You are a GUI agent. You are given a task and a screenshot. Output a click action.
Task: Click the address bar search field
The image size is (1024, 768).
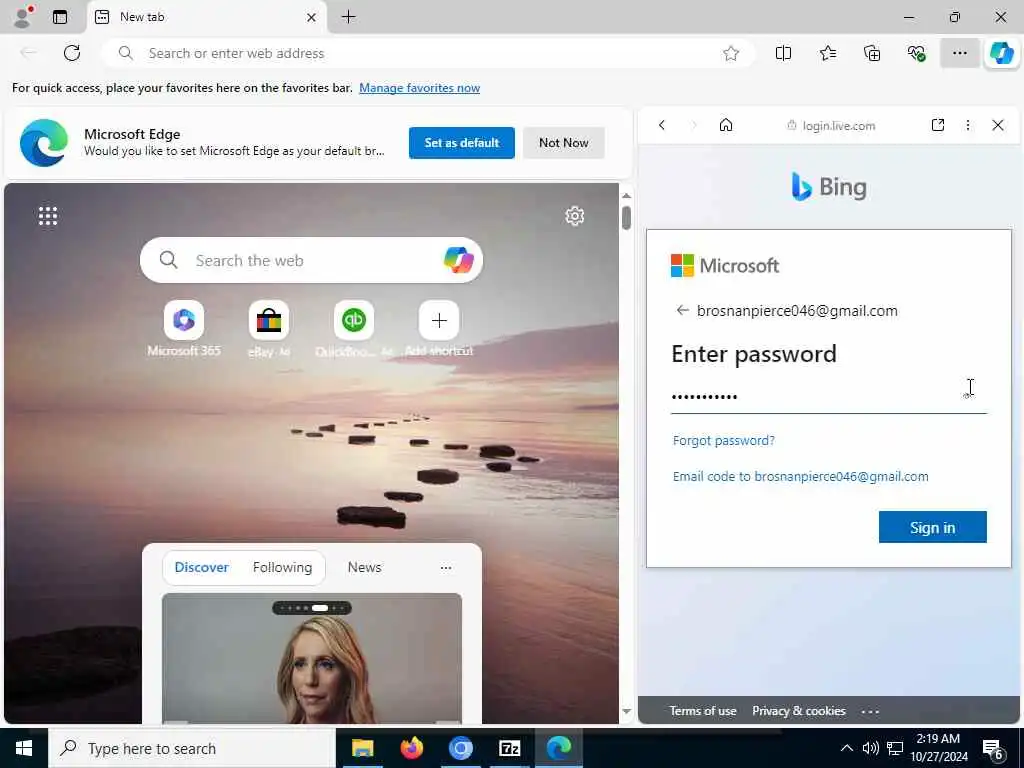tap(428, 54)
